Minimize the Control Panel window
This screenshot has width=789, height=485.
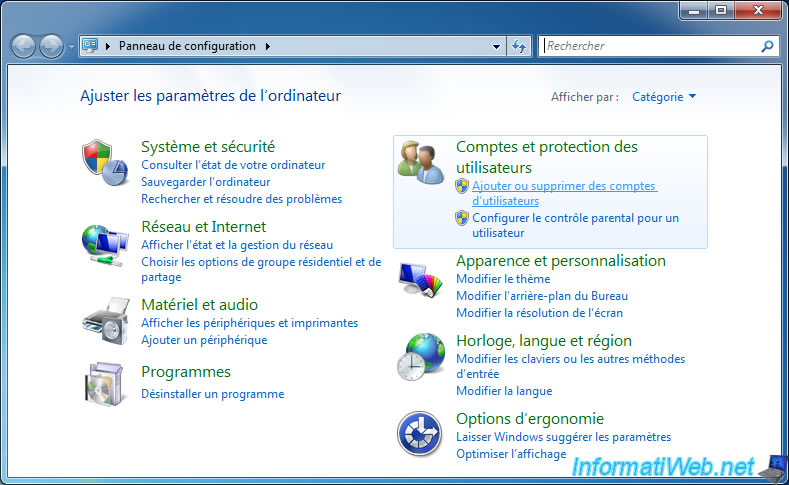pyautogui.click(x=694, y=10)
